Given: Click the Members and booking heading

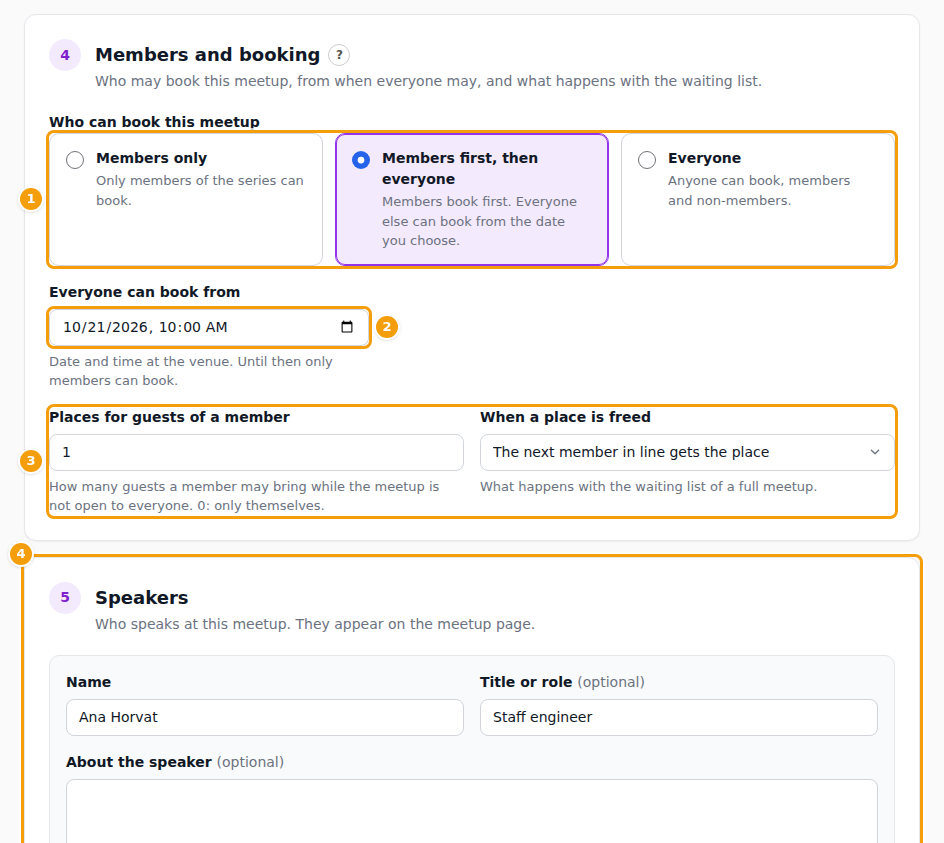Looking at the screenshot, I should pos(208,55).
